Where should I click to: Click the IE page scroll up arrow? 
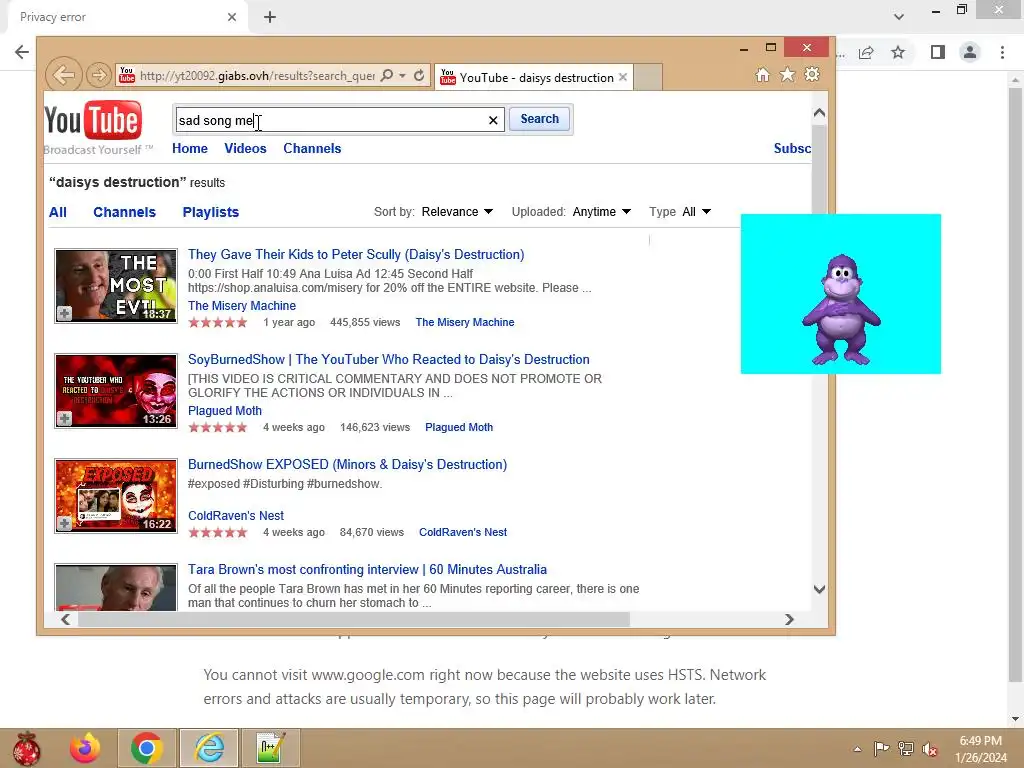click(820, 113)
